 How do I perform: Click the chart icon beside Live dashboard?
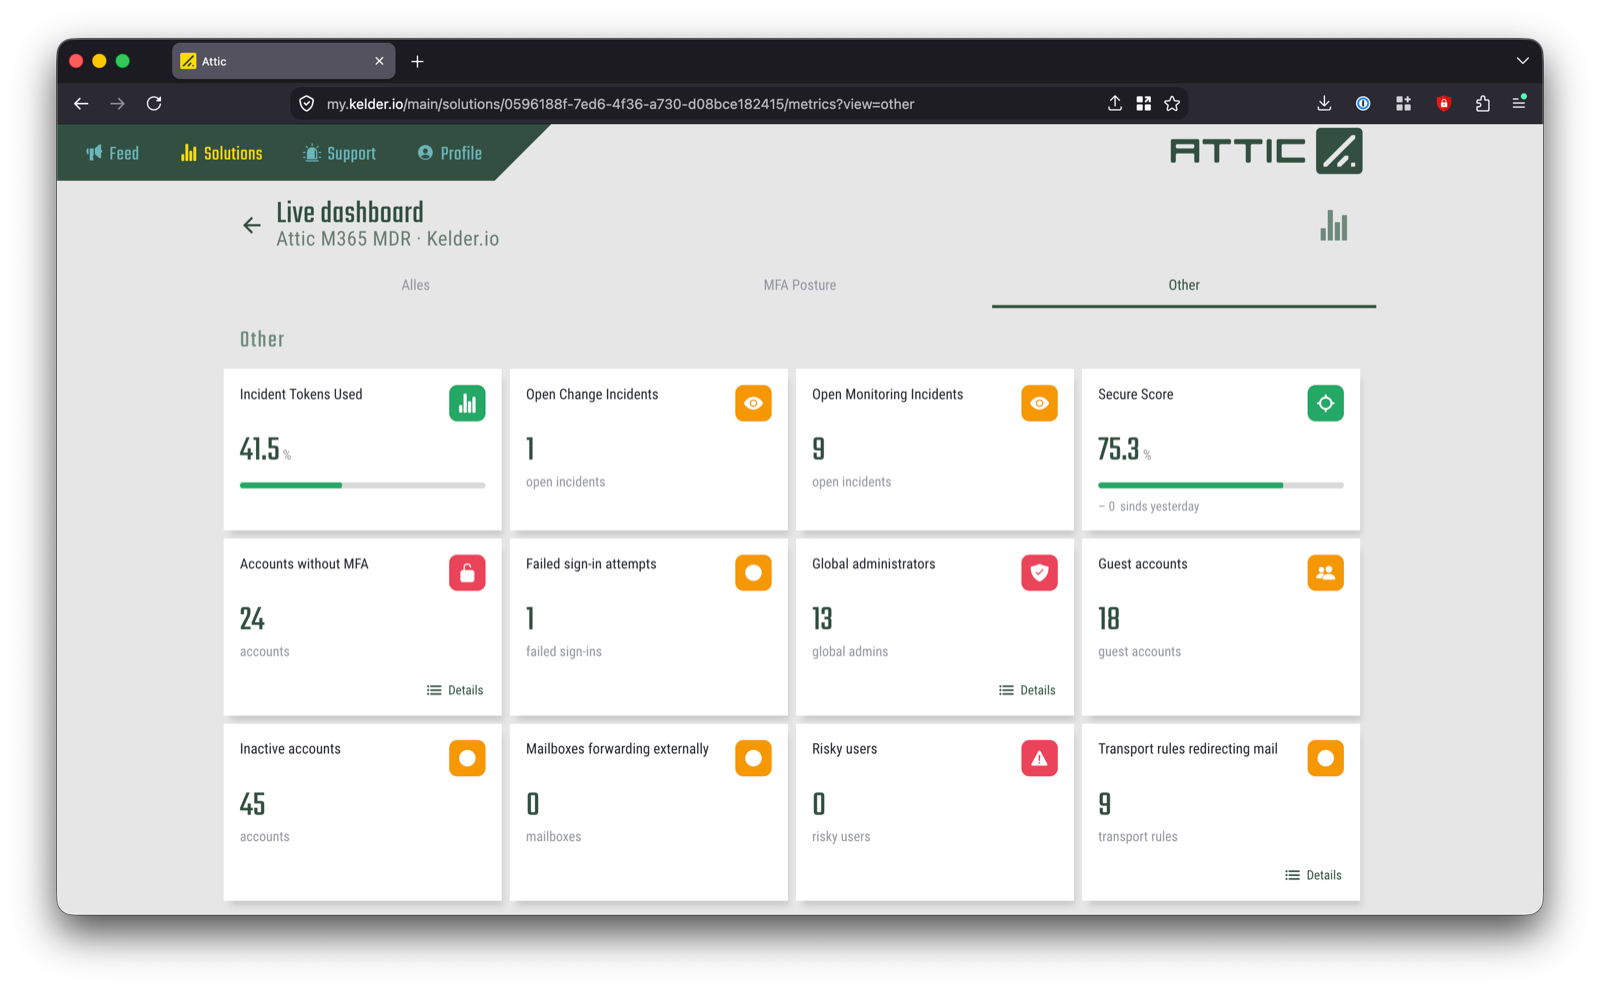pyautogui.click(x=1333, y=226)
